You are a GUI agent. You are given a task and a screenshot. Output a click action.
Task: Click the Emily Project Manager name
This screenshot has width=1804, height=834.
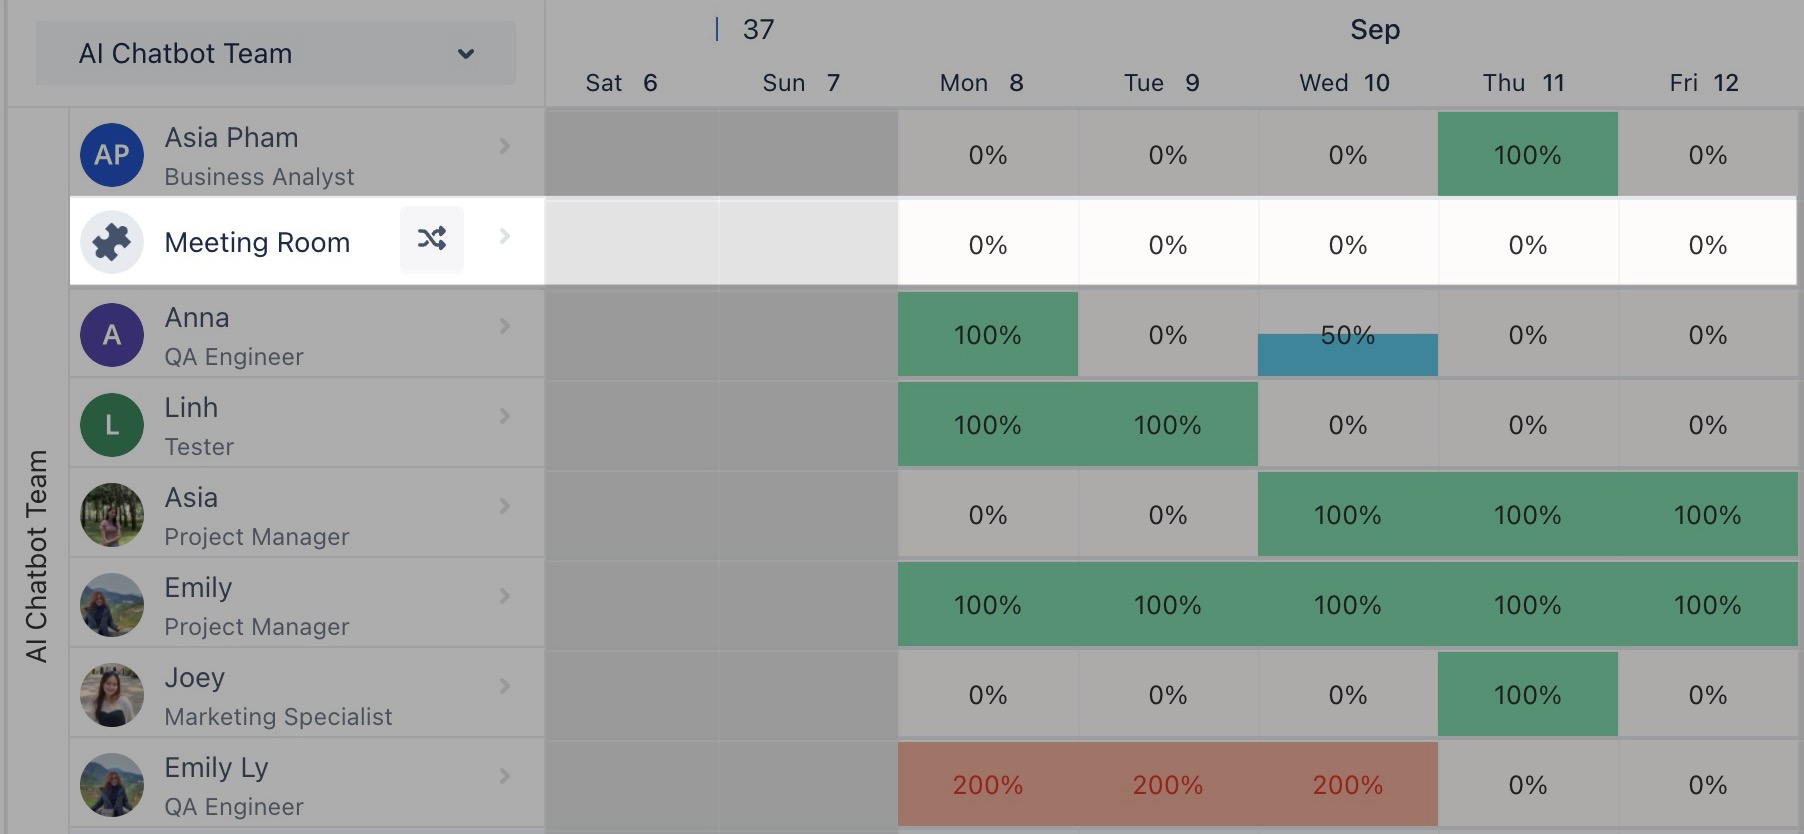tap(198, 588)
